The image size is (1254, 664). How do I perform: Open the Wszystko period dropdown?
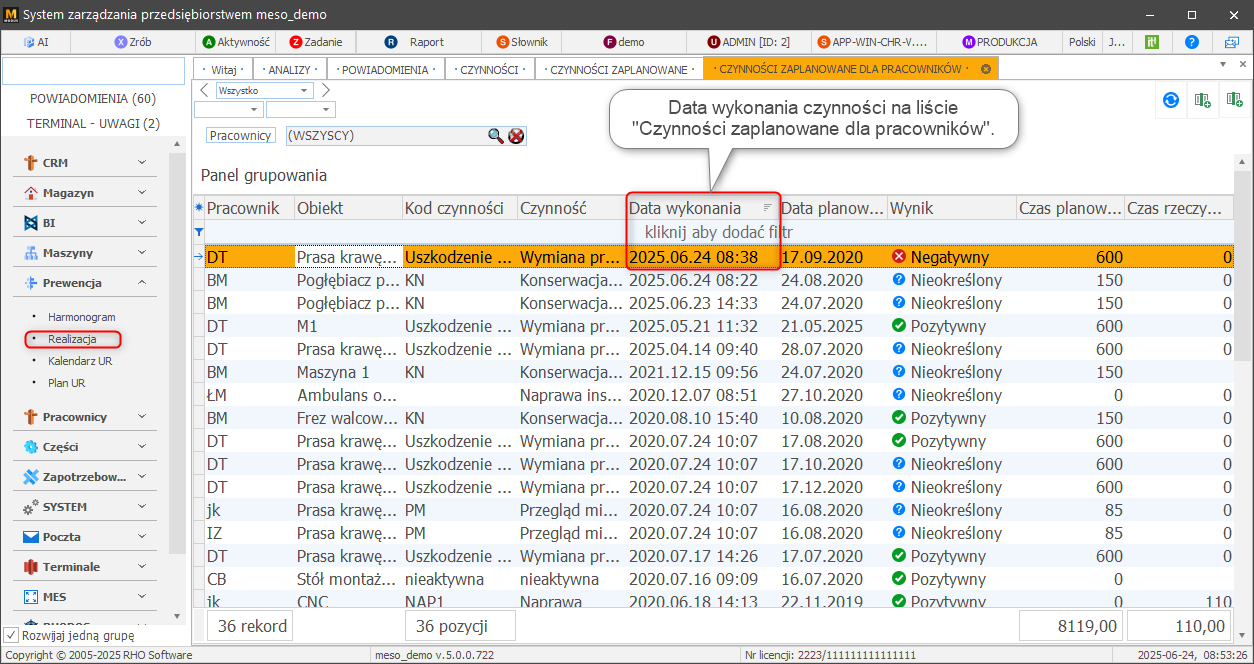pyautogui.click(x=306, y=91)
